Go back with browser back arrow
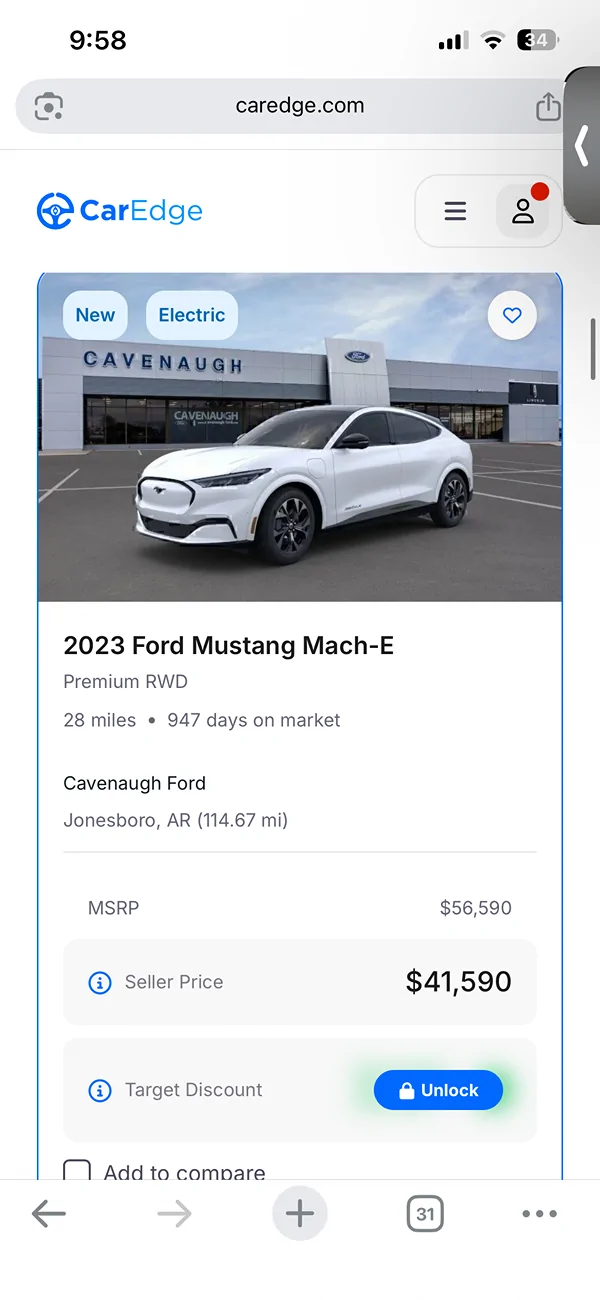This screenshot has height=1300, width=600. (x=48, y=1214)
